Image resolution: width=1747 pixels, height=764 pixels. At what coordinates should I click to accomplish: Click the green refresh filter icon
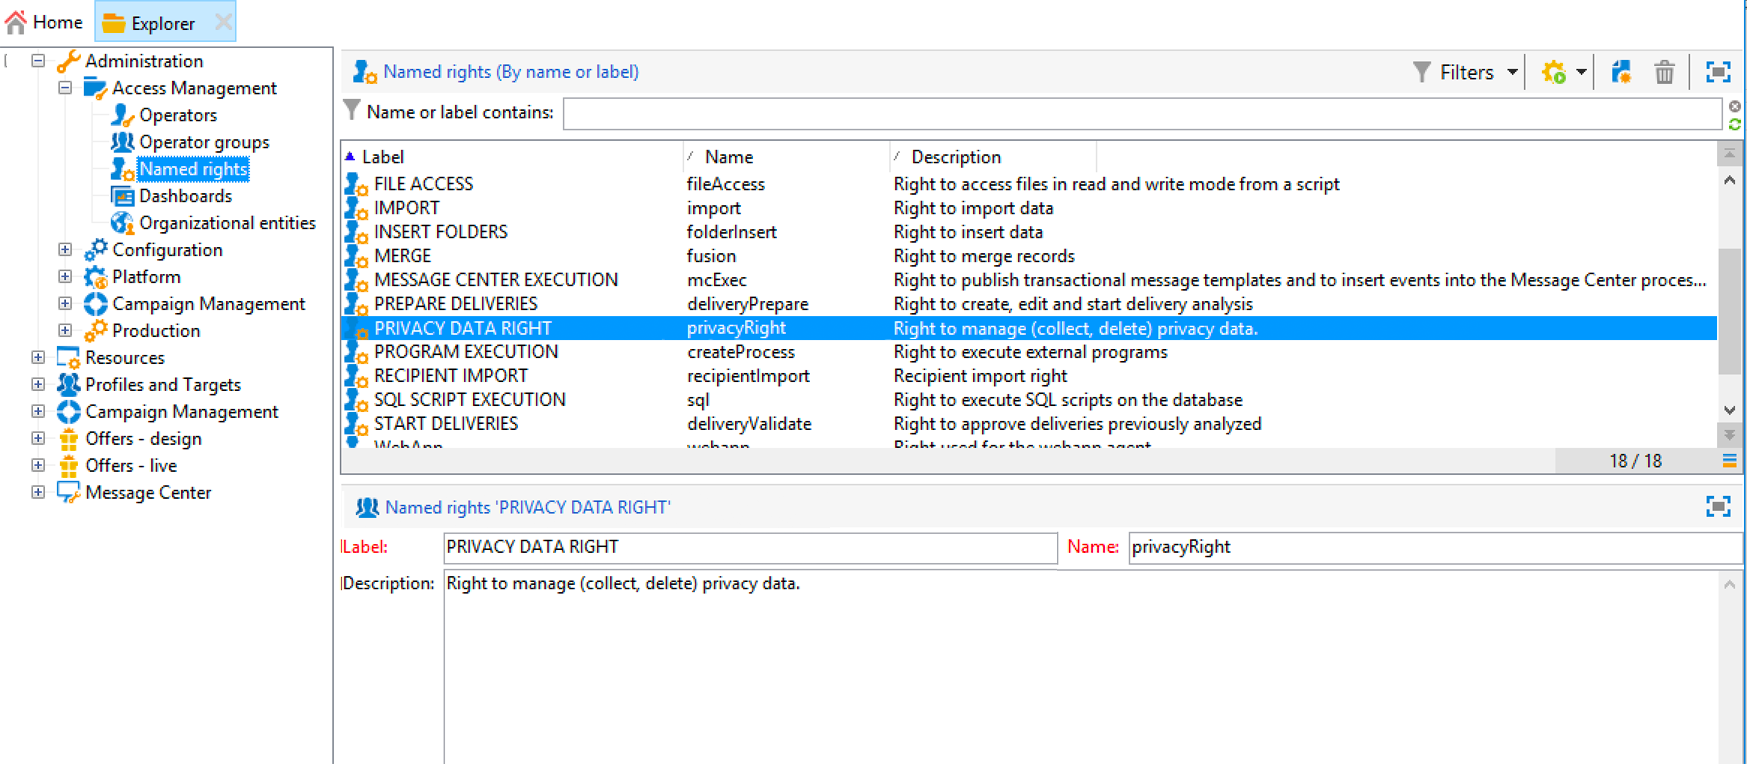click(1735, 124)
